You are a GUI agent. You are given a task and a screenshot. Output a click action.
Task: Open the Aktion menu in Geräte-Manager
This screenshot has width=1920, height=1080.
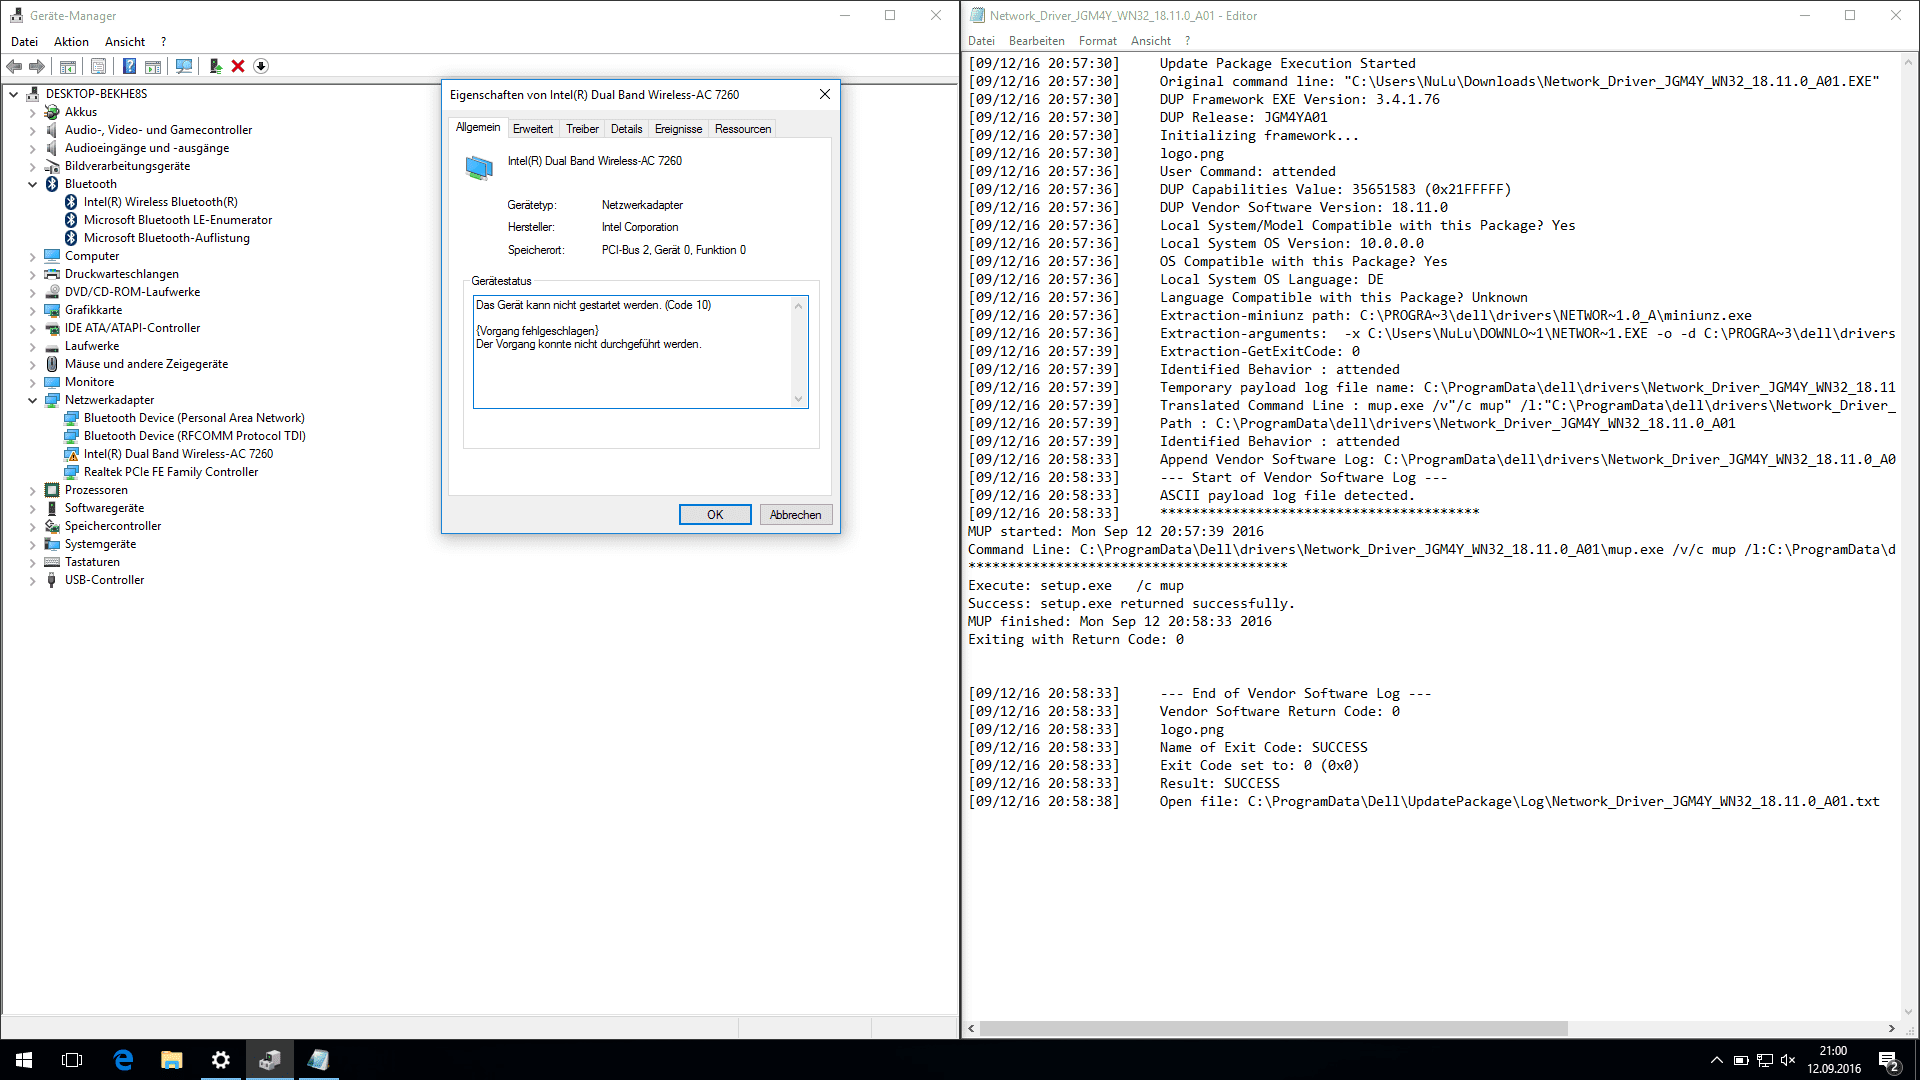[71, 42]
